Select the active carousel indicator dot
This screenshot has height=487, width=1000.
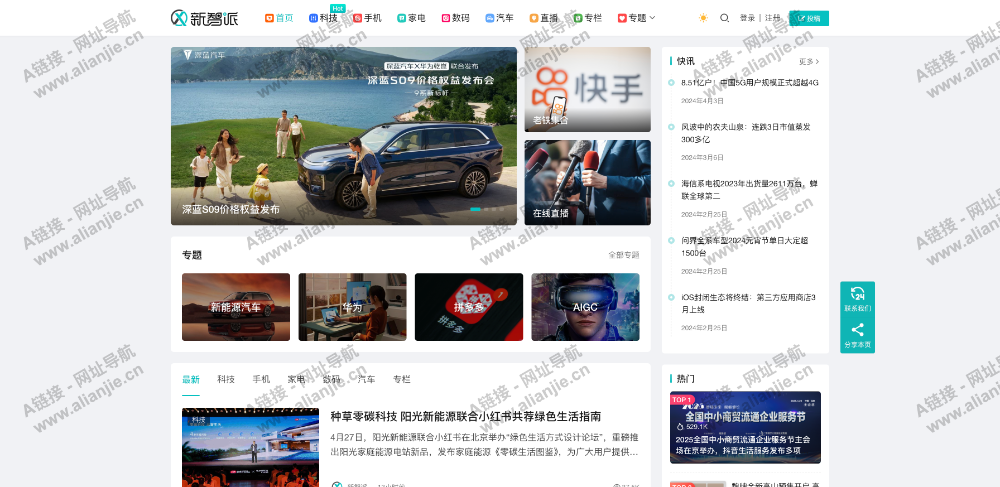475,209
